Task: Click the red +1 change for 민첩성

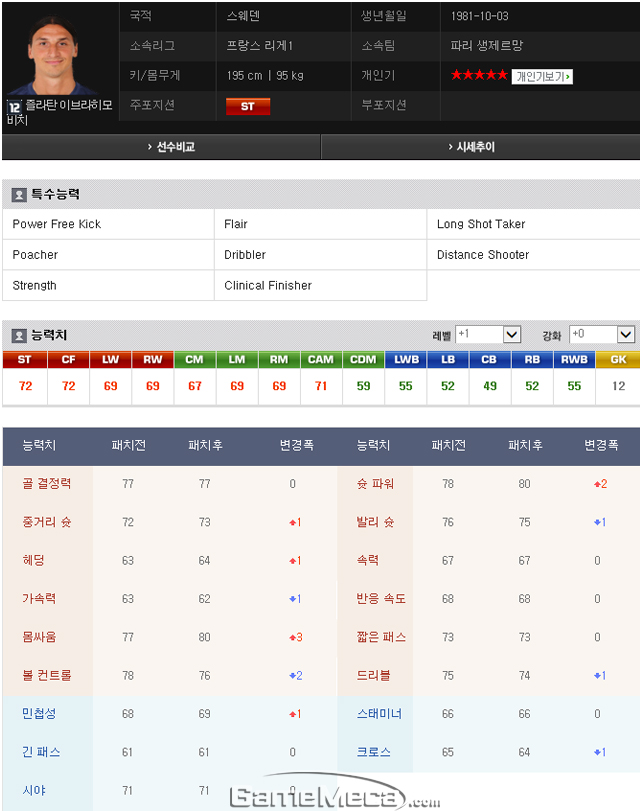Action: [295, 714]
